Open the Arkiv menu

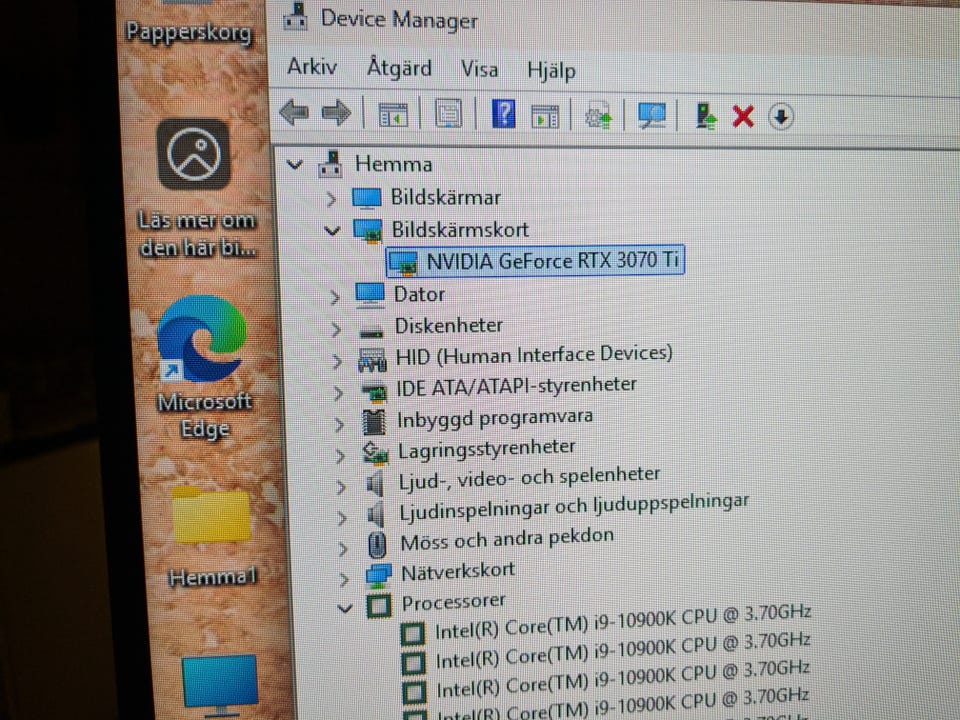point(312,67)
